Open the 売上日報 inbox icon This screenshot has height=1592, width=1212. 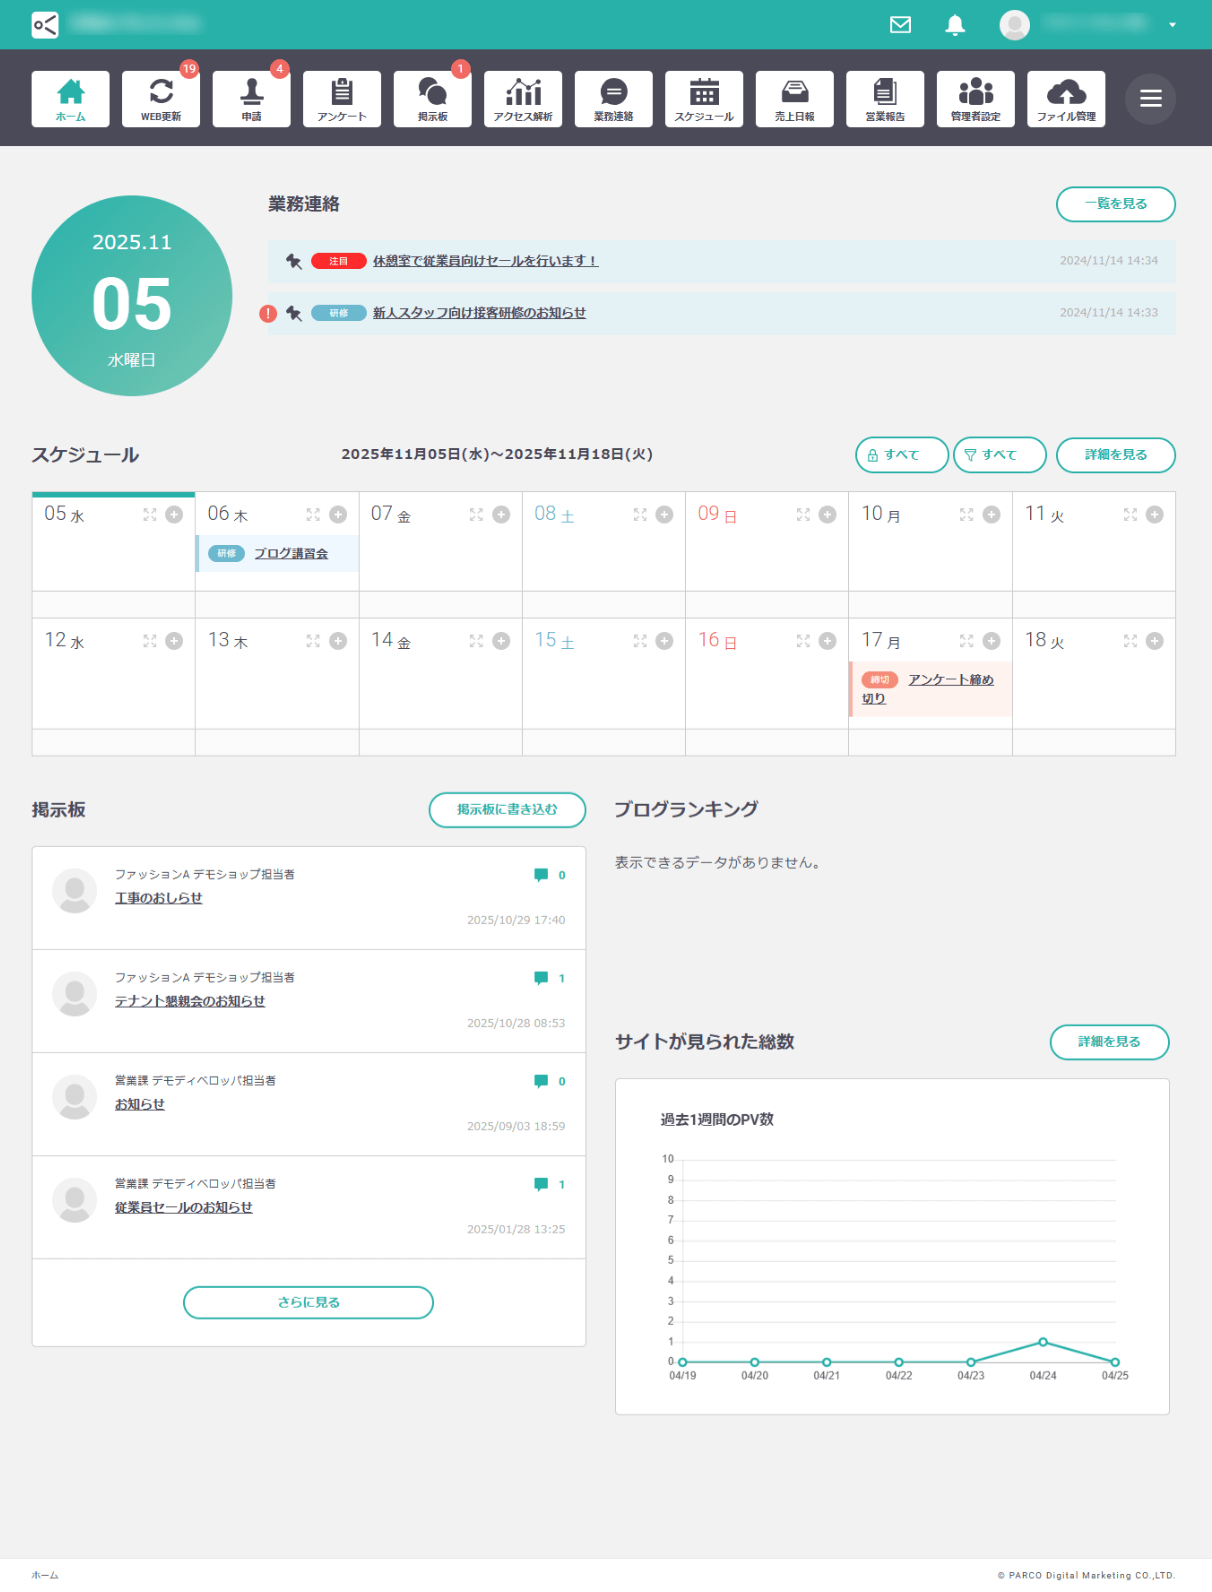(x=795, y=99)
